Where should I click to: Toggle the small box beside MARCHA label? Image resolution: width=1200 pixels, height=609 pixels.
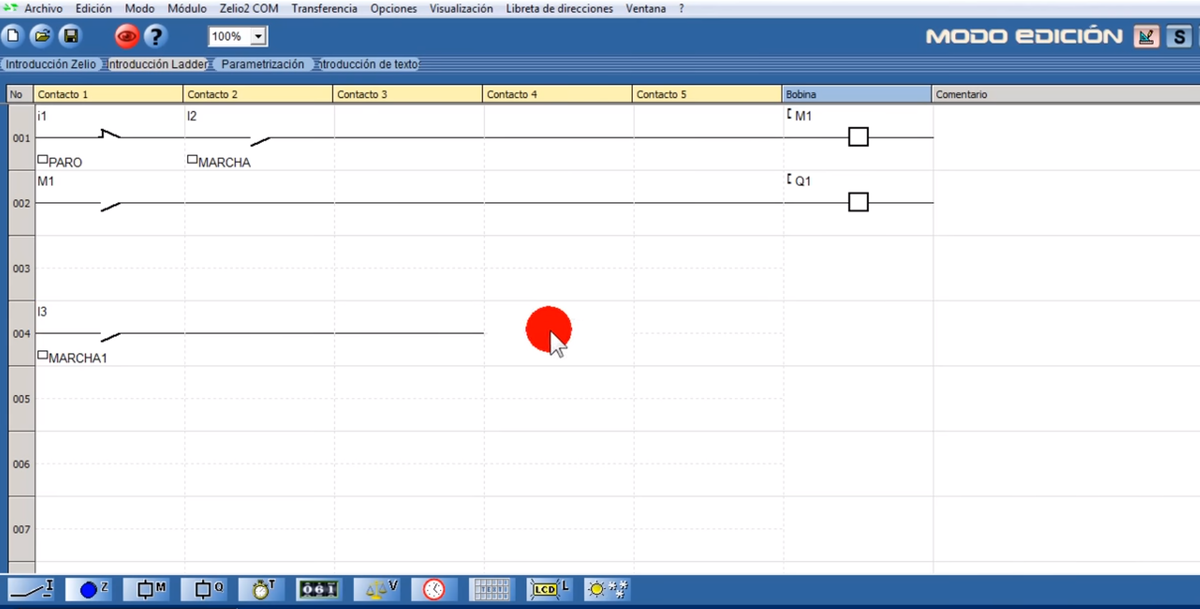pos(192,160)
